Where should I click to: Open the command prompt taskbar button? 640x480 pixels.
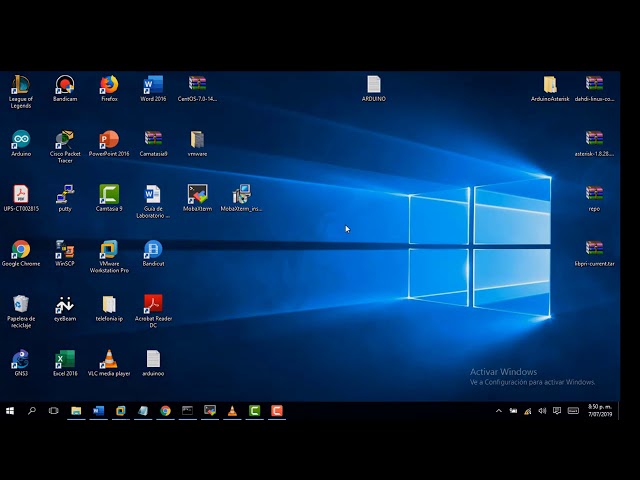187,411
